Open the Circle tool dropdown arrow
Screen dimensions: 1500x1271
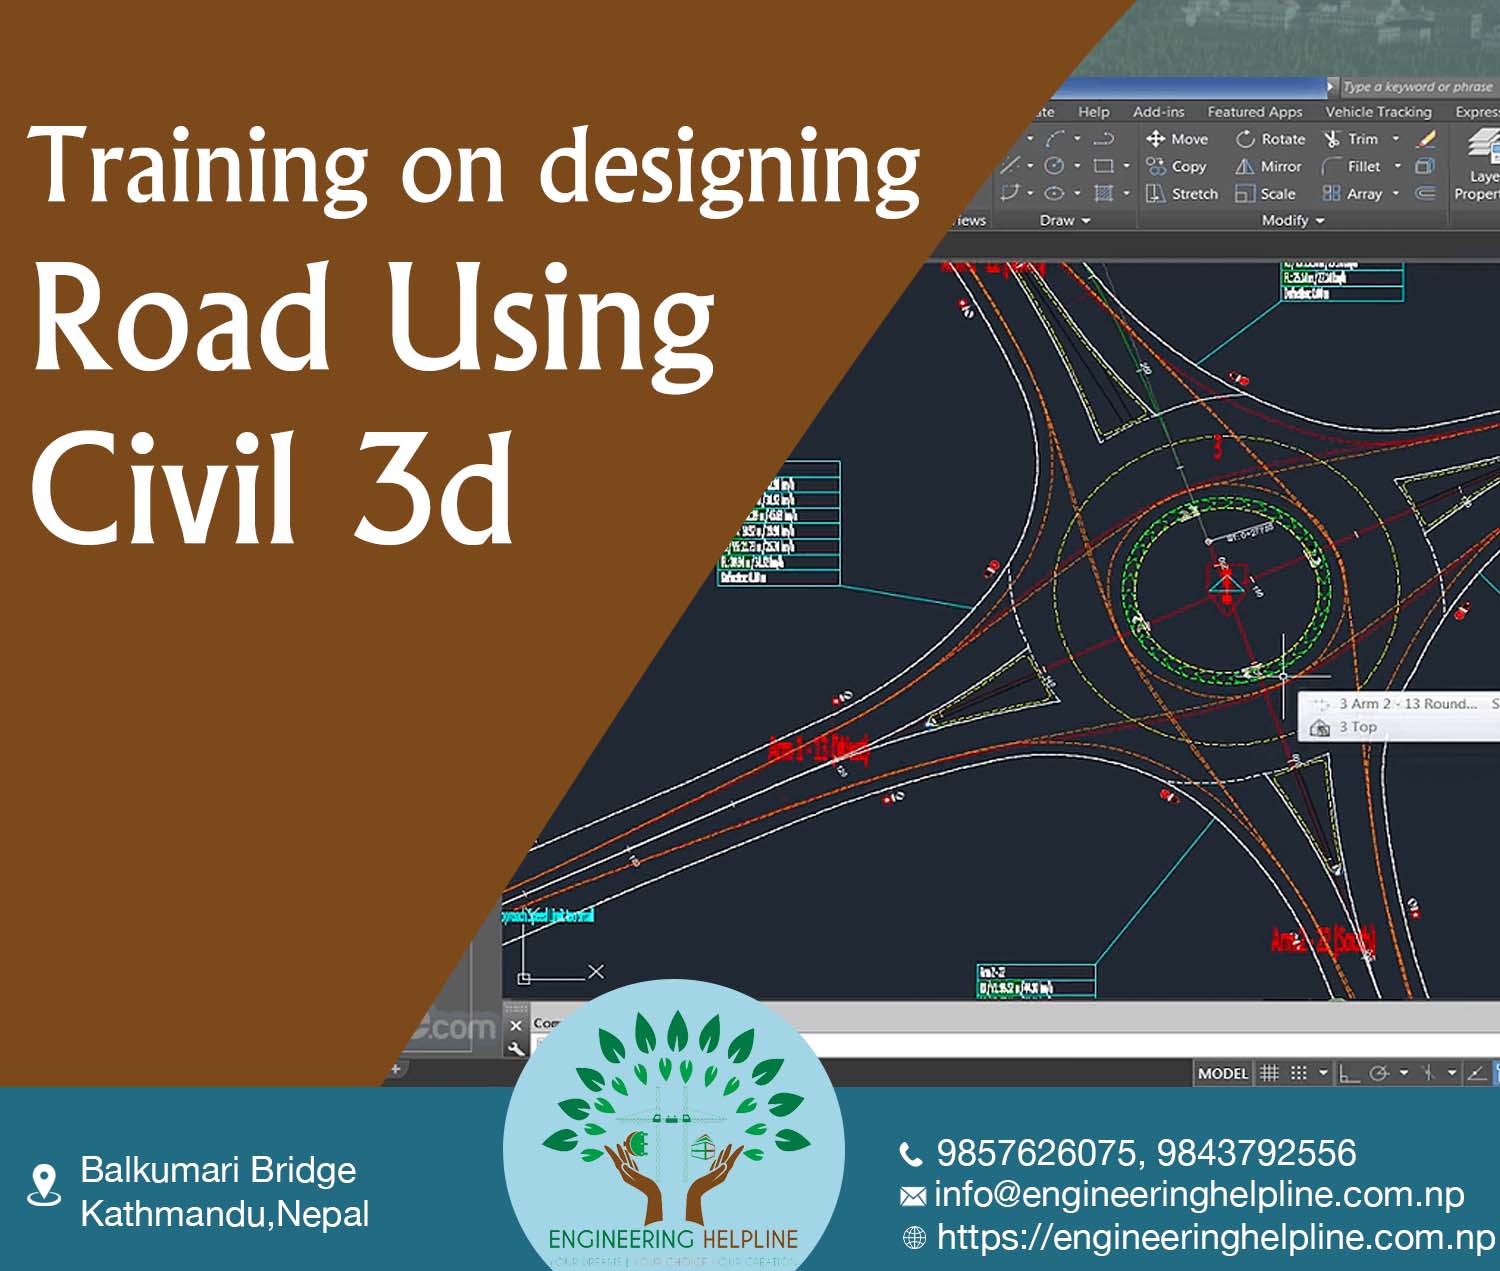(1077, 165)
